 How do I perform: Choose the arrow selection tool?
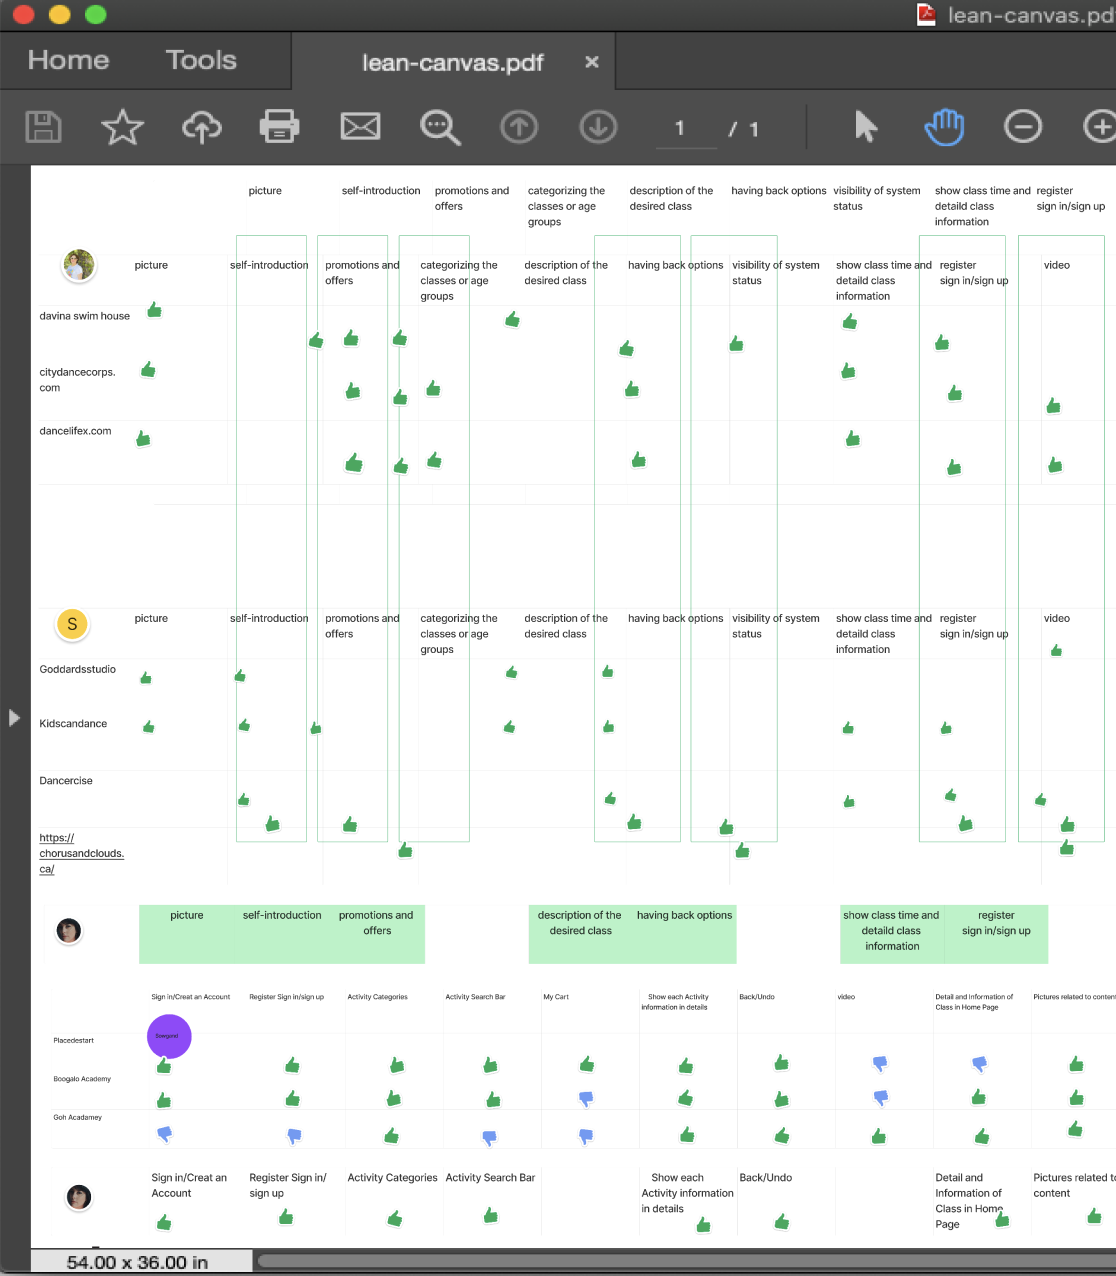(866, 127)
